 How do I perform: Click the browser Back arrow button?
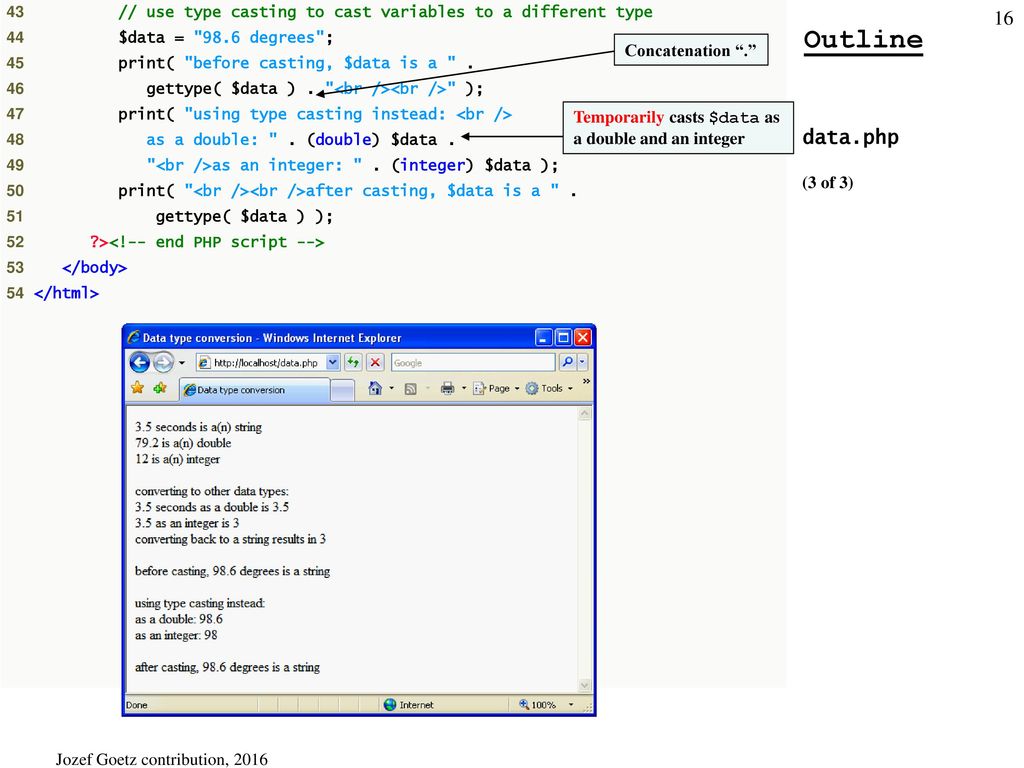pos(139,363)
